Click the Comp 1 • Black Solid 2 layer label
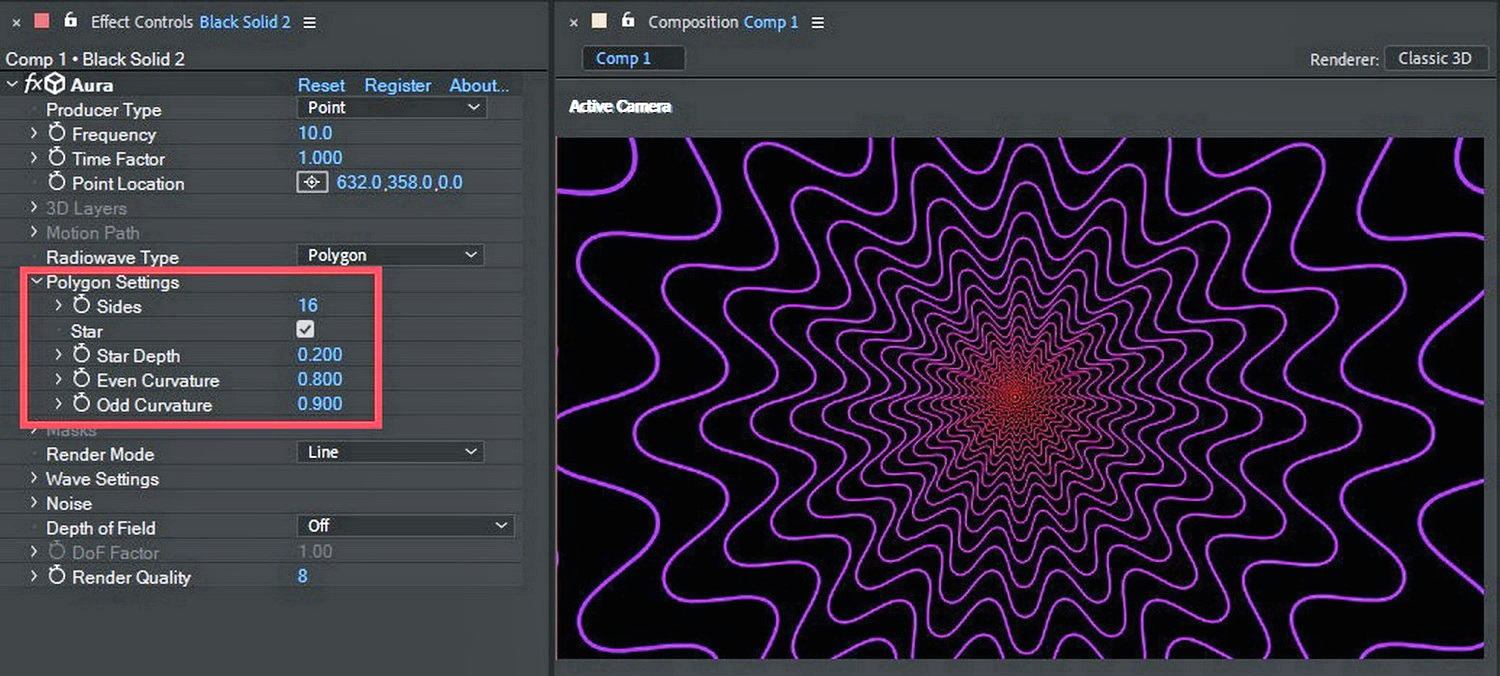The image size is (1500, 676). click(95, 59)
